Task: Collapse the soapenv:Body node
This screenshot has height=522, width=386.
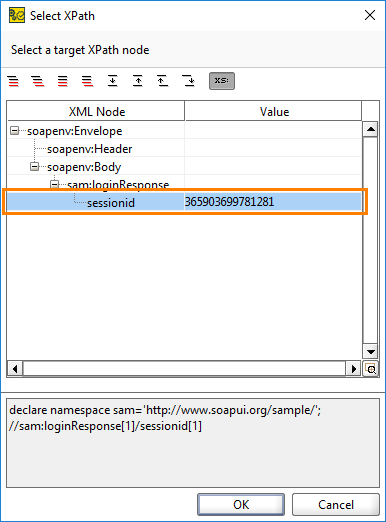Action: click(x=34, y=166)
